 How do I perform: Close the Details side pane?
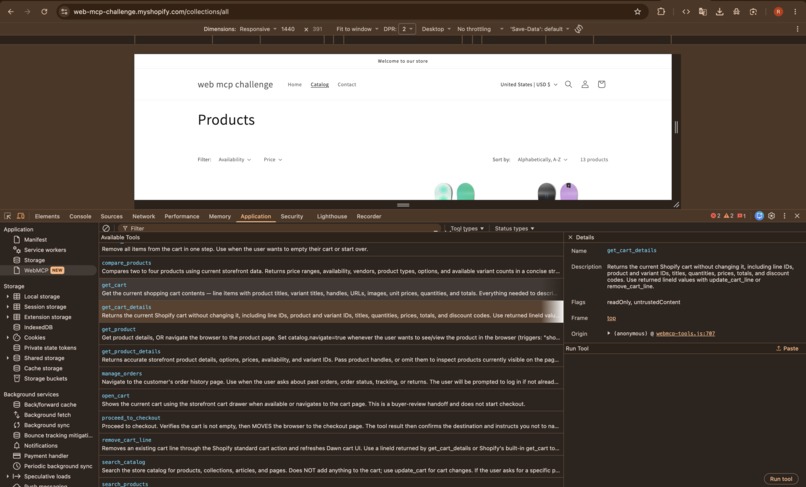(x=570, y=237)
